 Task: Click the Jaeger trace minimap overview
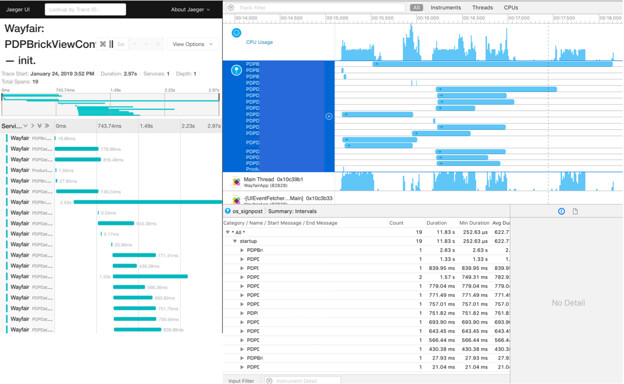[110, 105]
